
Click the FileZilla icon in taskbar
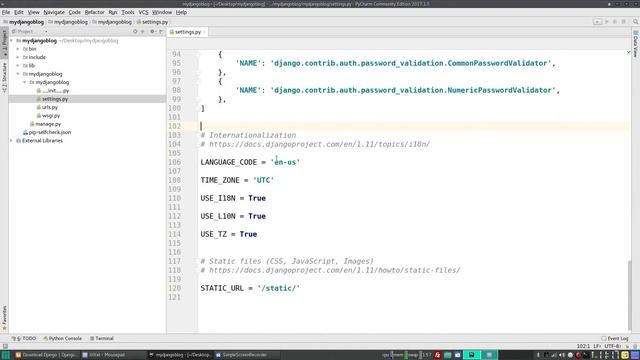tap(437, 355)
